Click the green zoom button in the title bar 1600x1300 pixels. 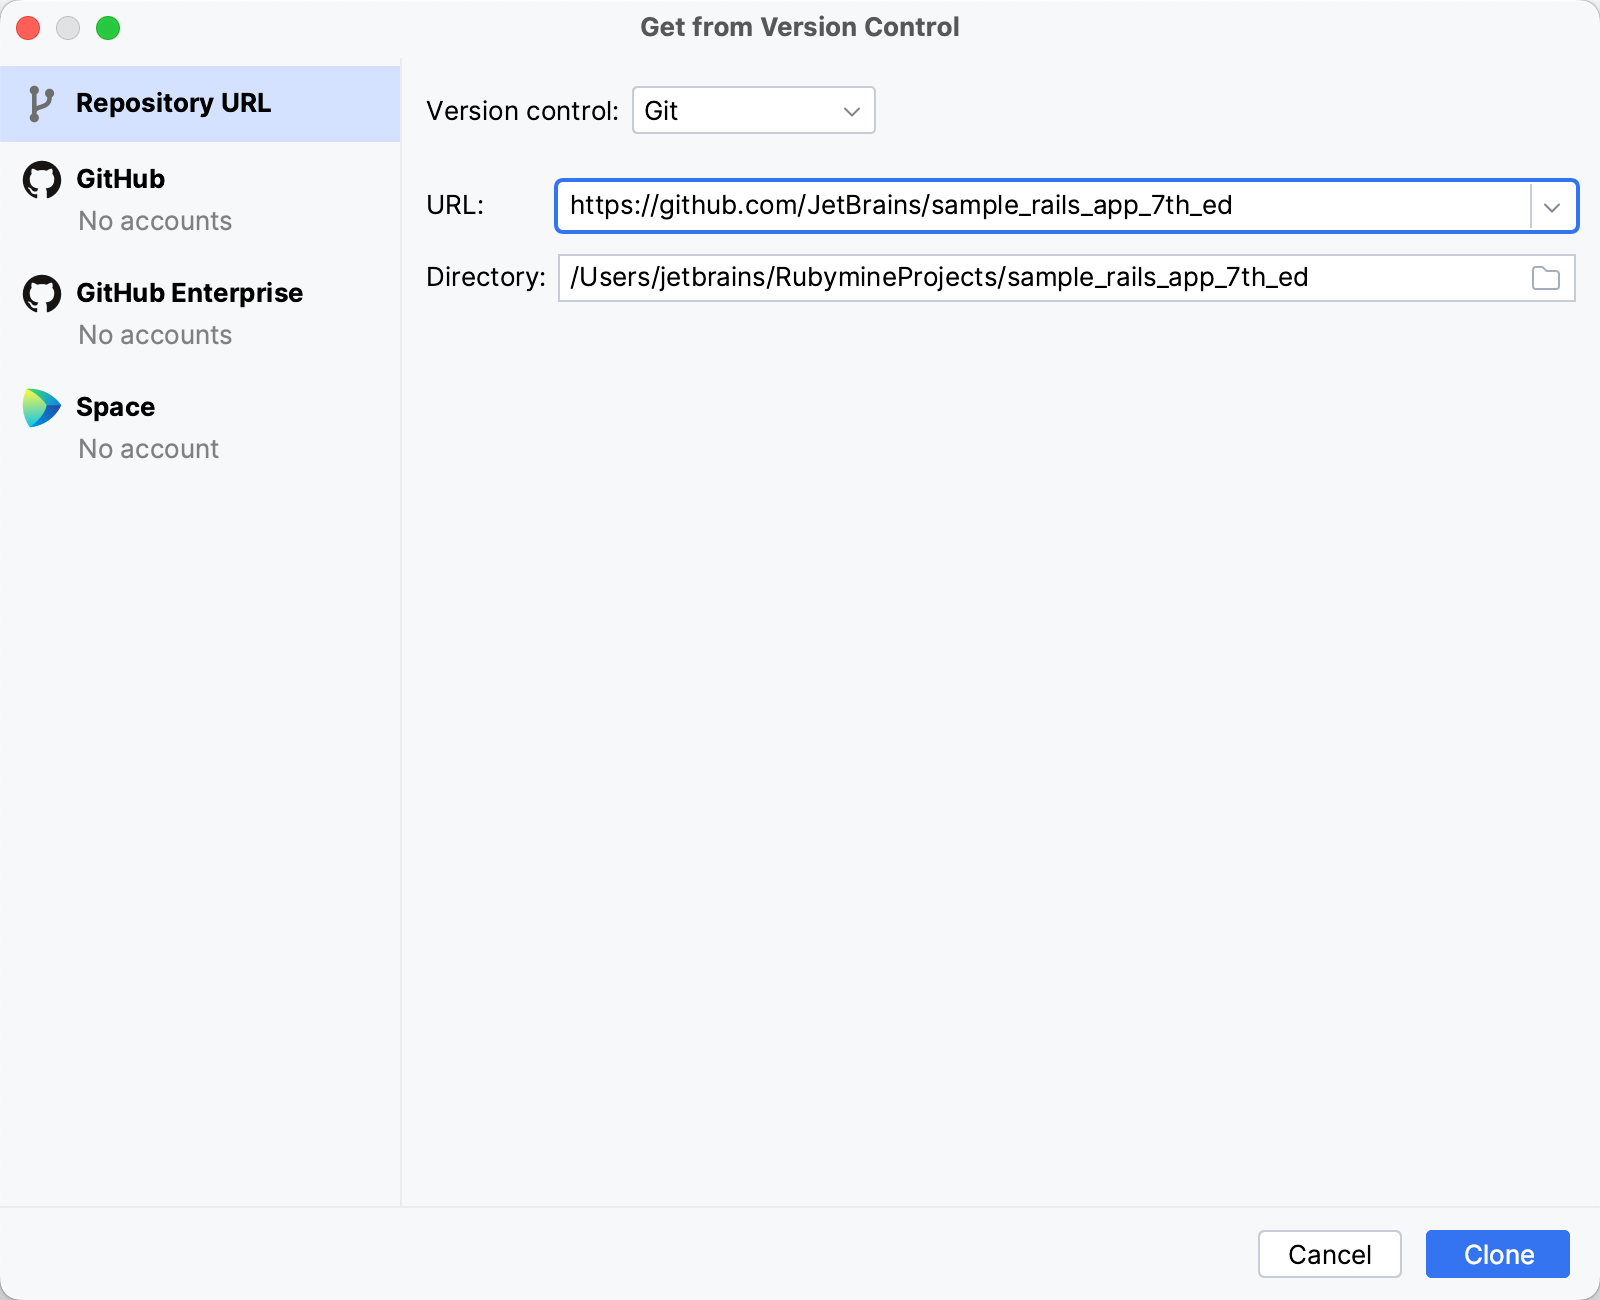[x=108, y=28]
